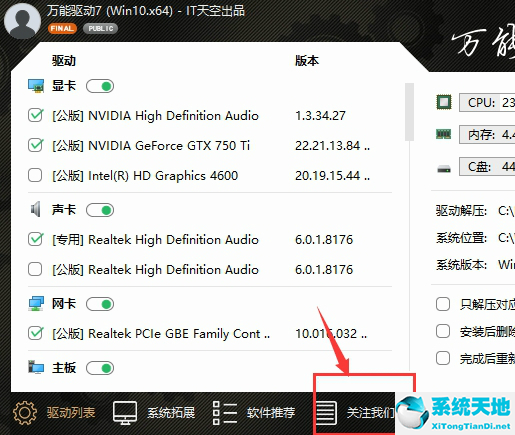
Task: Click the C drive disk icon
Action: (x=444, y=169)
